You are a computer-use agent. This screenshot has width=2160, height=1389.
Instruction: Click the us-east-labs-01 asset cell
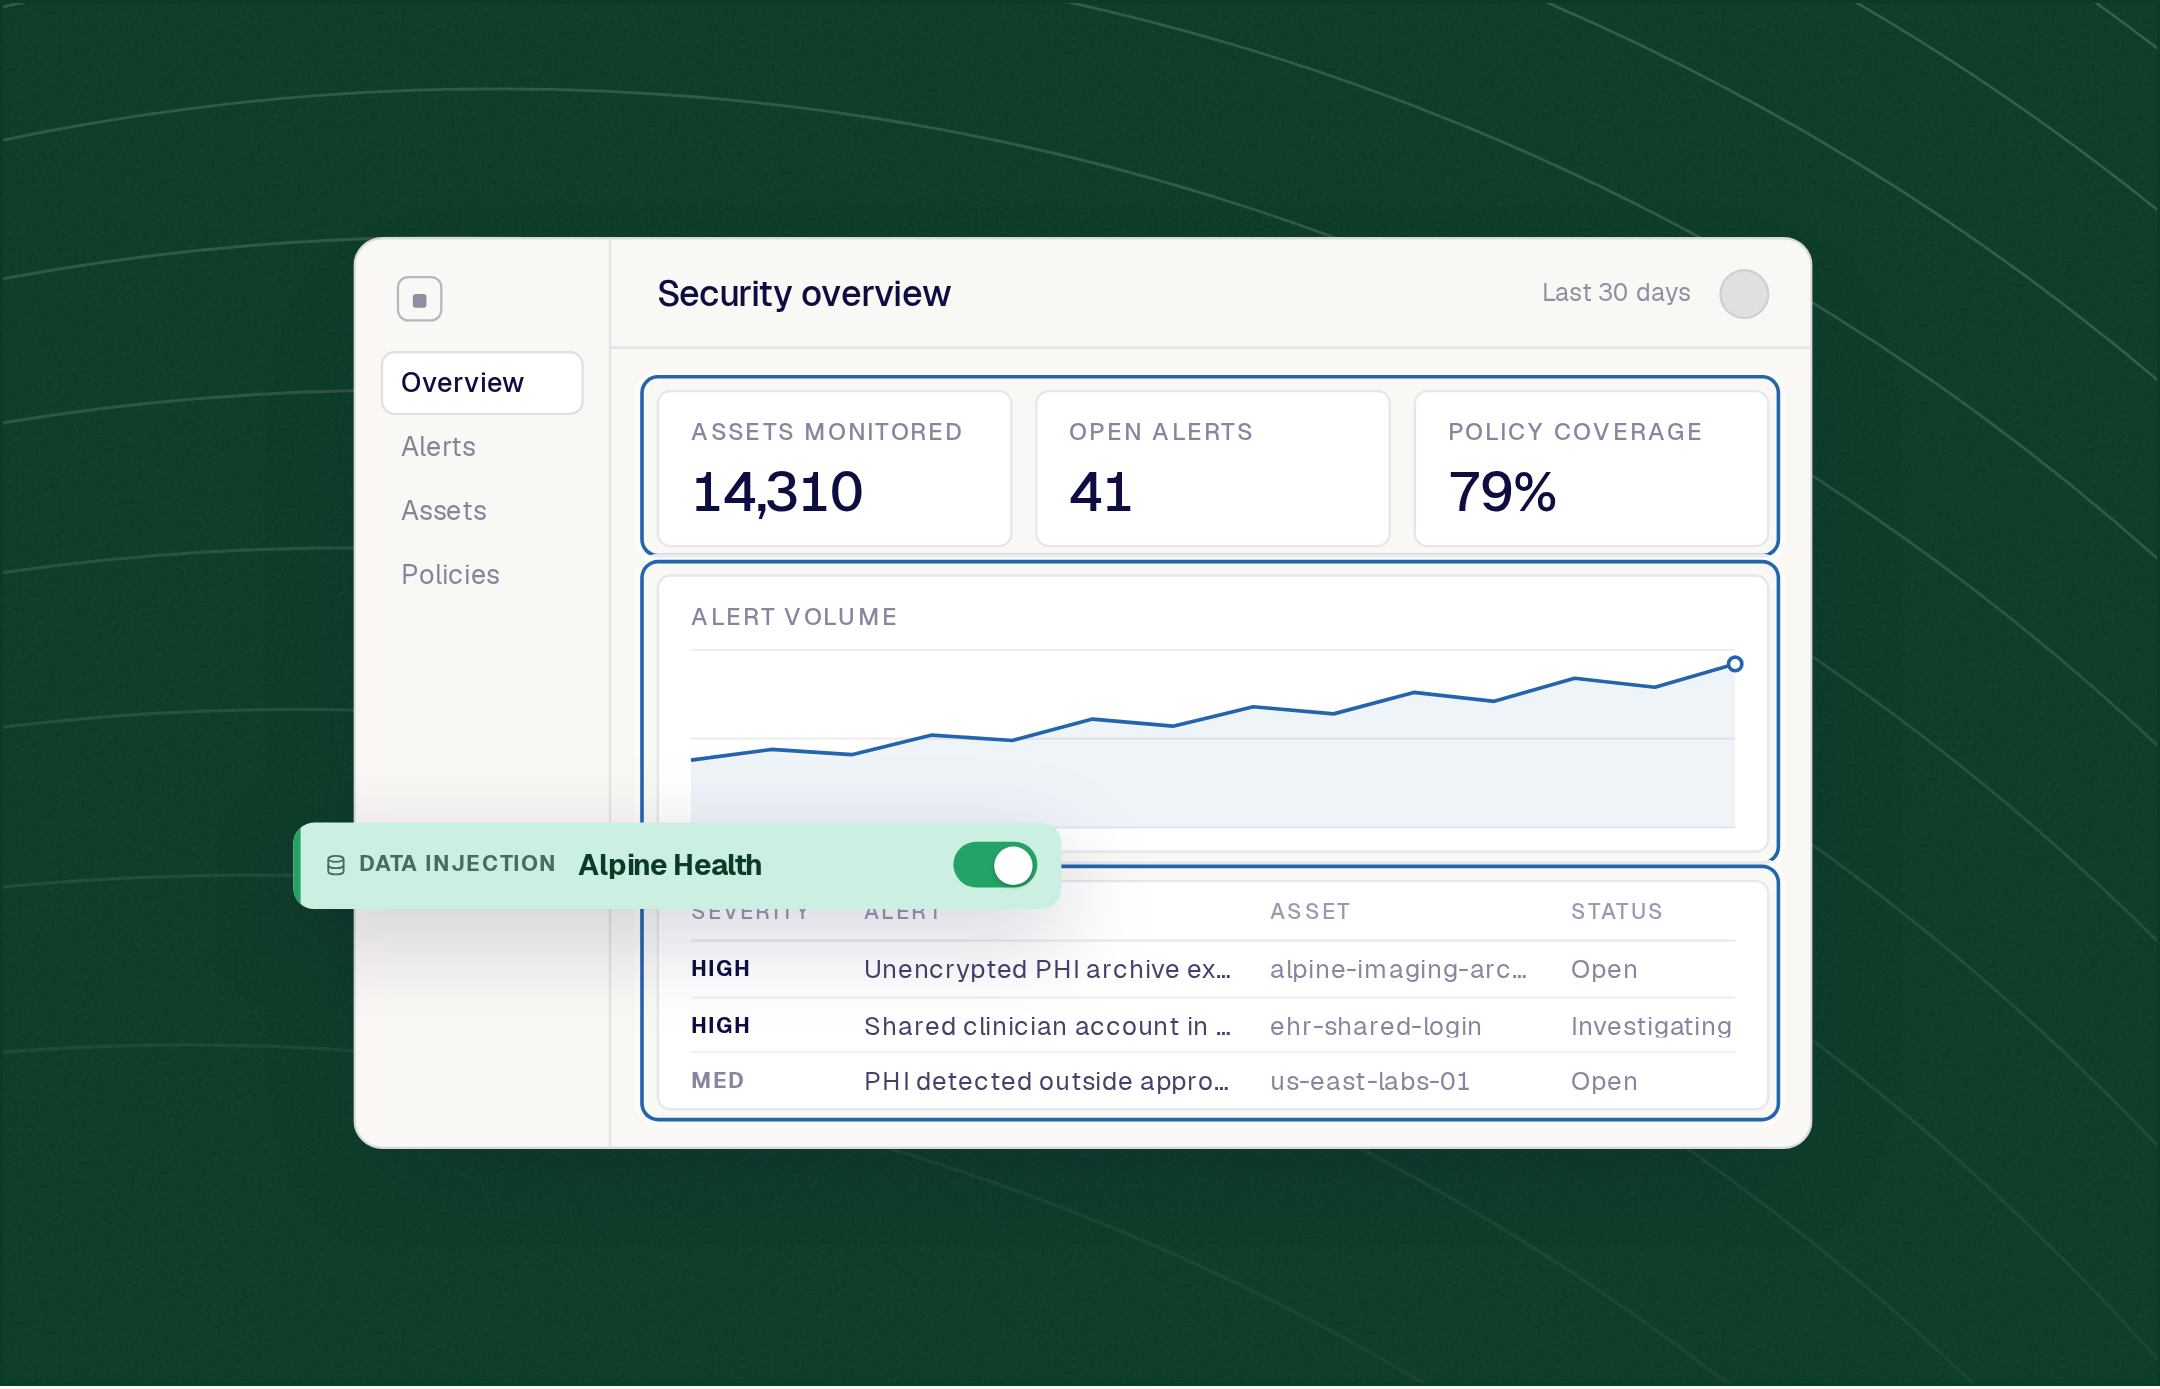click(x=1370, y=1081)
